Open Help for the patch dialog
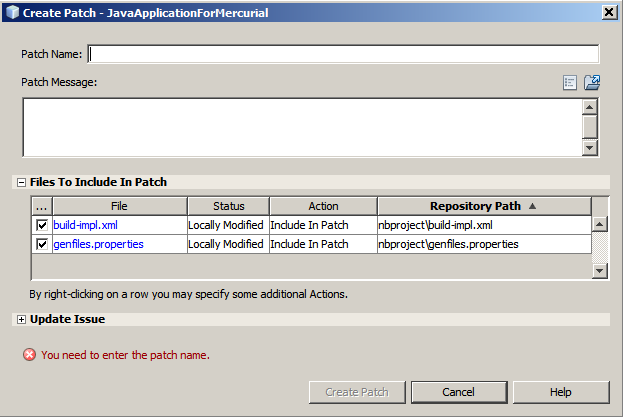This screenshot has height=417, width=623. pos(561,392)
